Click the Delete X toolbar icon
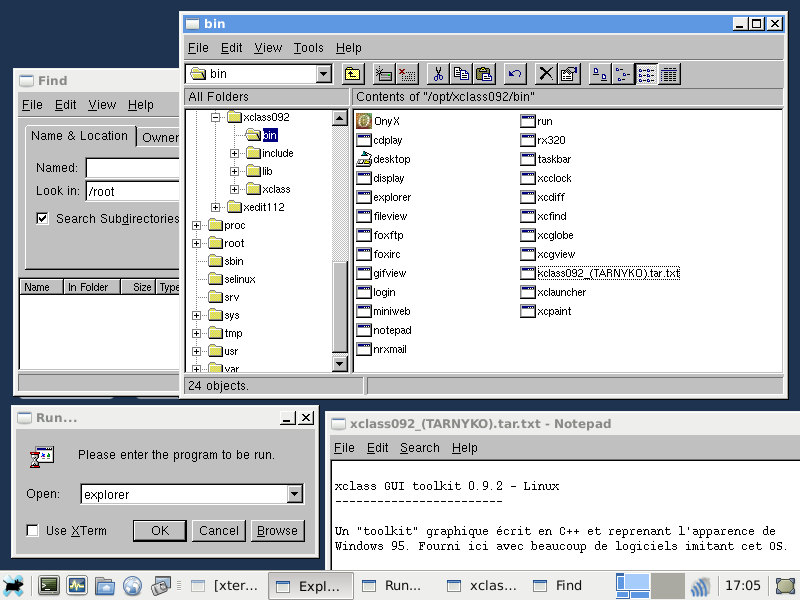 pos(546,73)
